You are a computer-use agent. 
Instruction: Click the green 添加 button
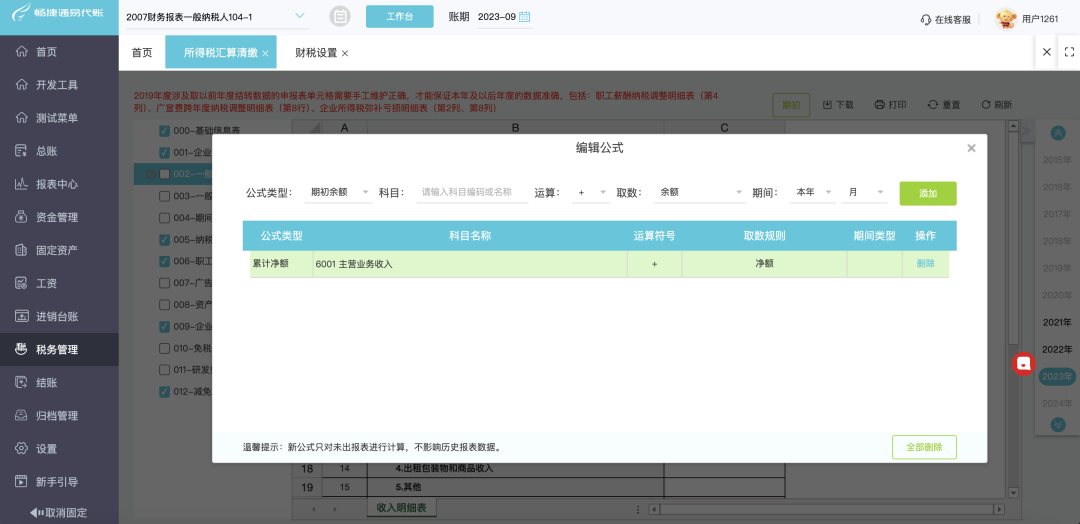tap(928, 193)
